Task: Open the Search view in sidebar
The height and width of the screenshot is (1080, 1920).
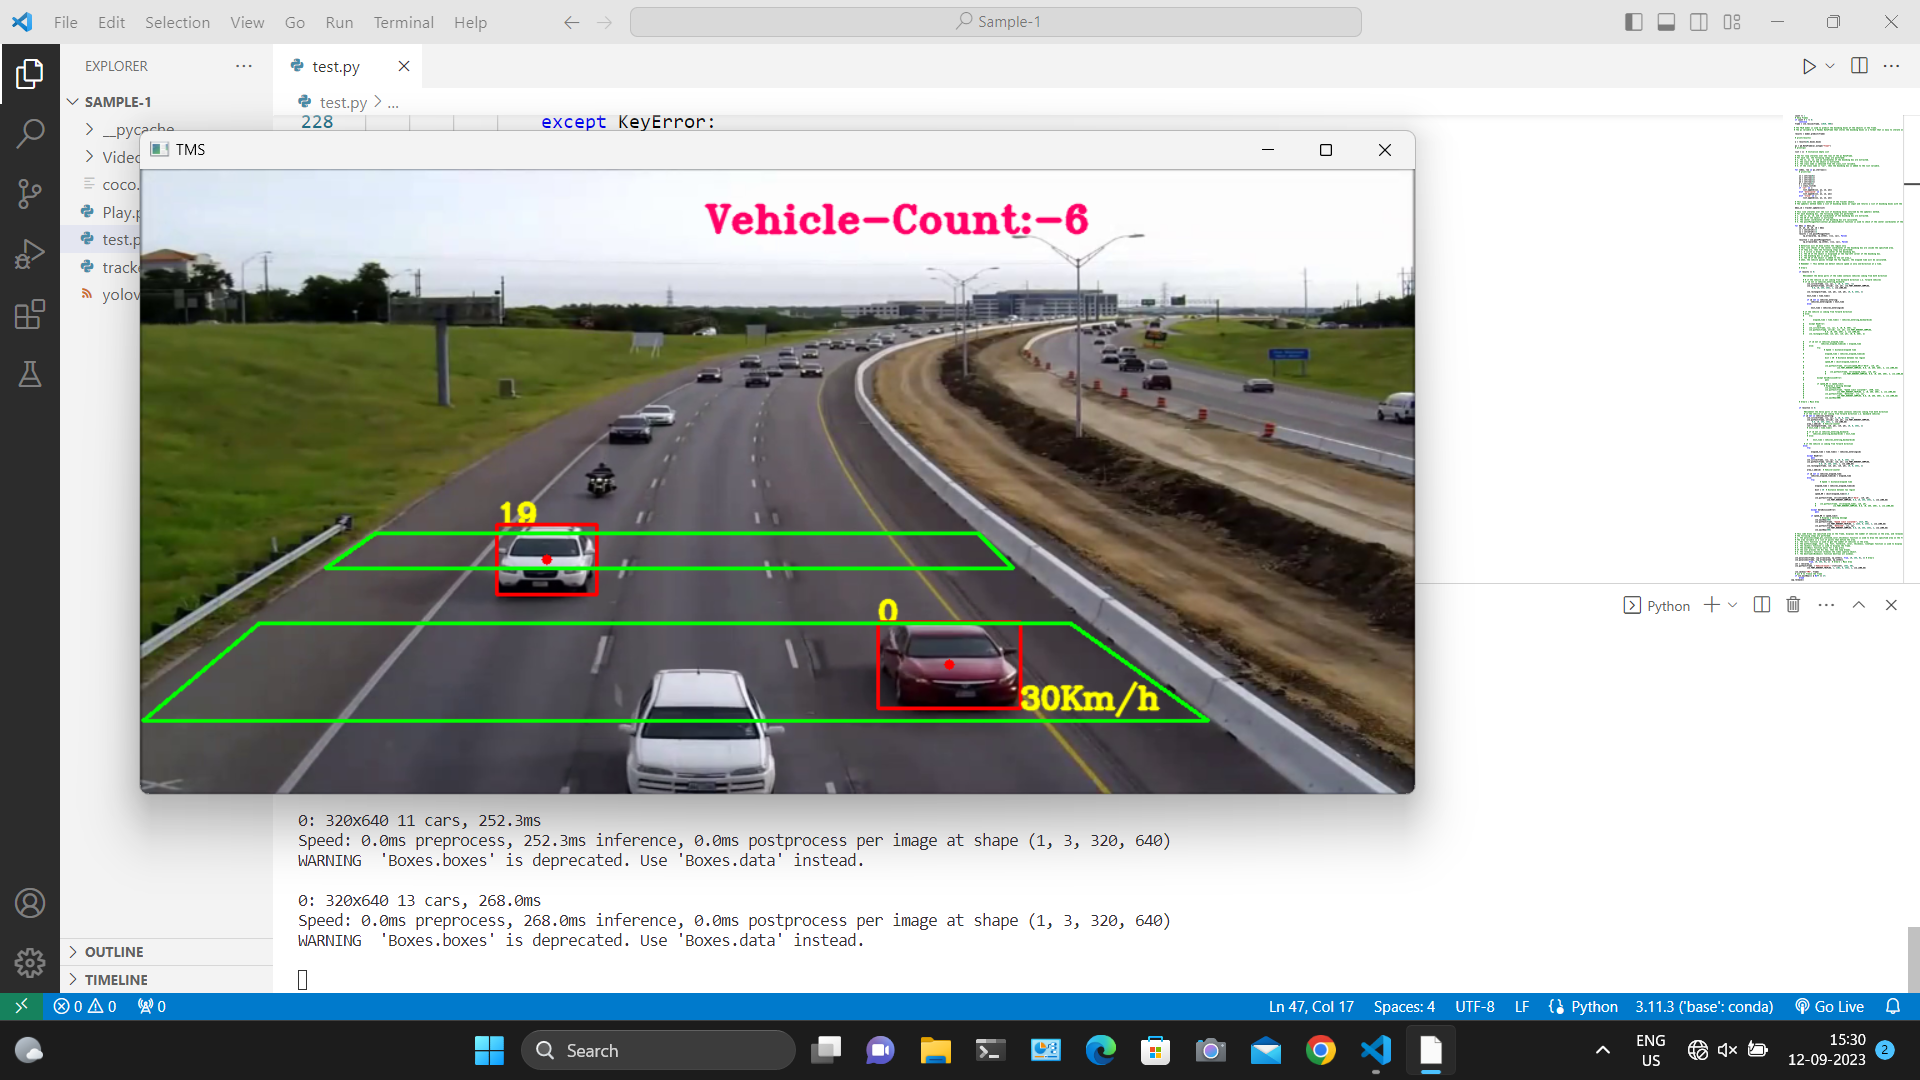Action: click(x=30, y=132)
